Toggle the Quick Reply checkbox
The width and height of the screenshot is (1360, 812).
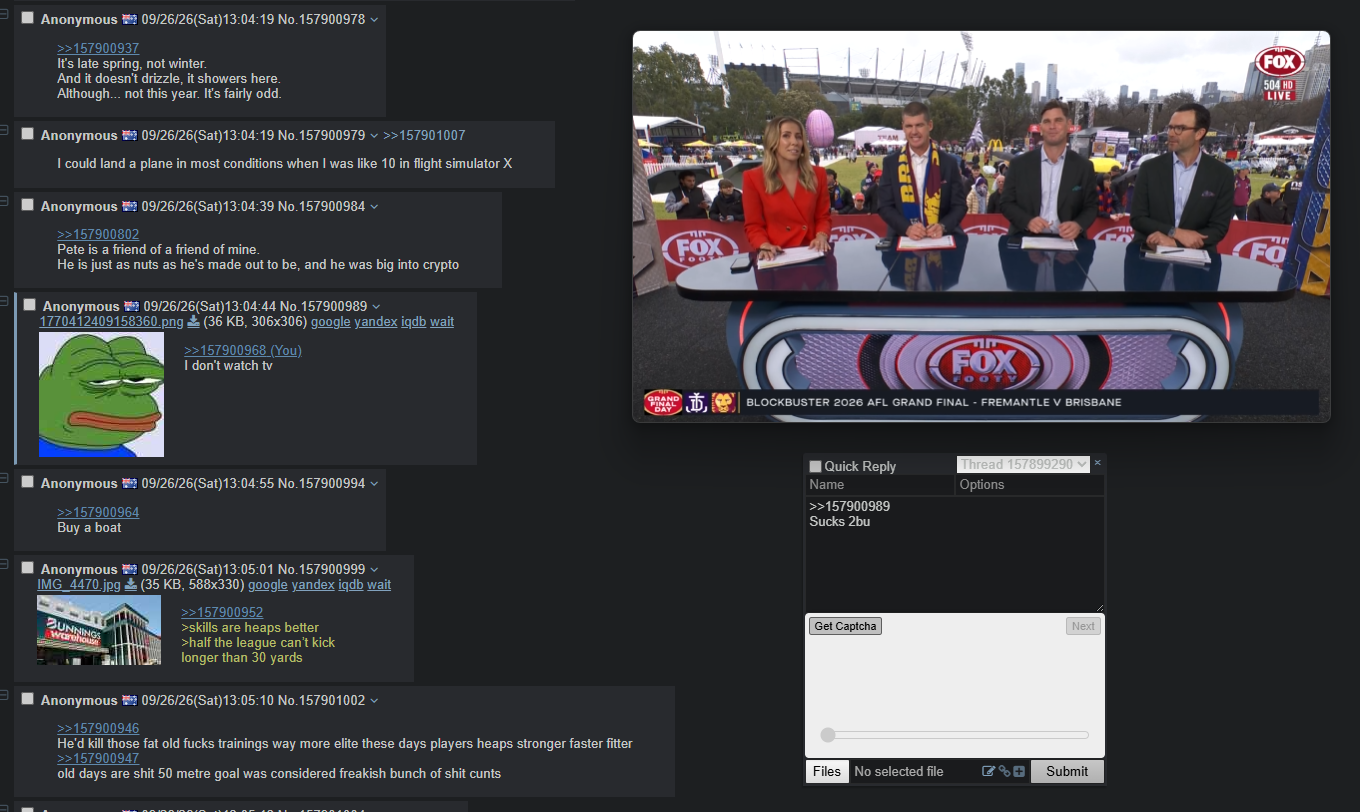815,466
